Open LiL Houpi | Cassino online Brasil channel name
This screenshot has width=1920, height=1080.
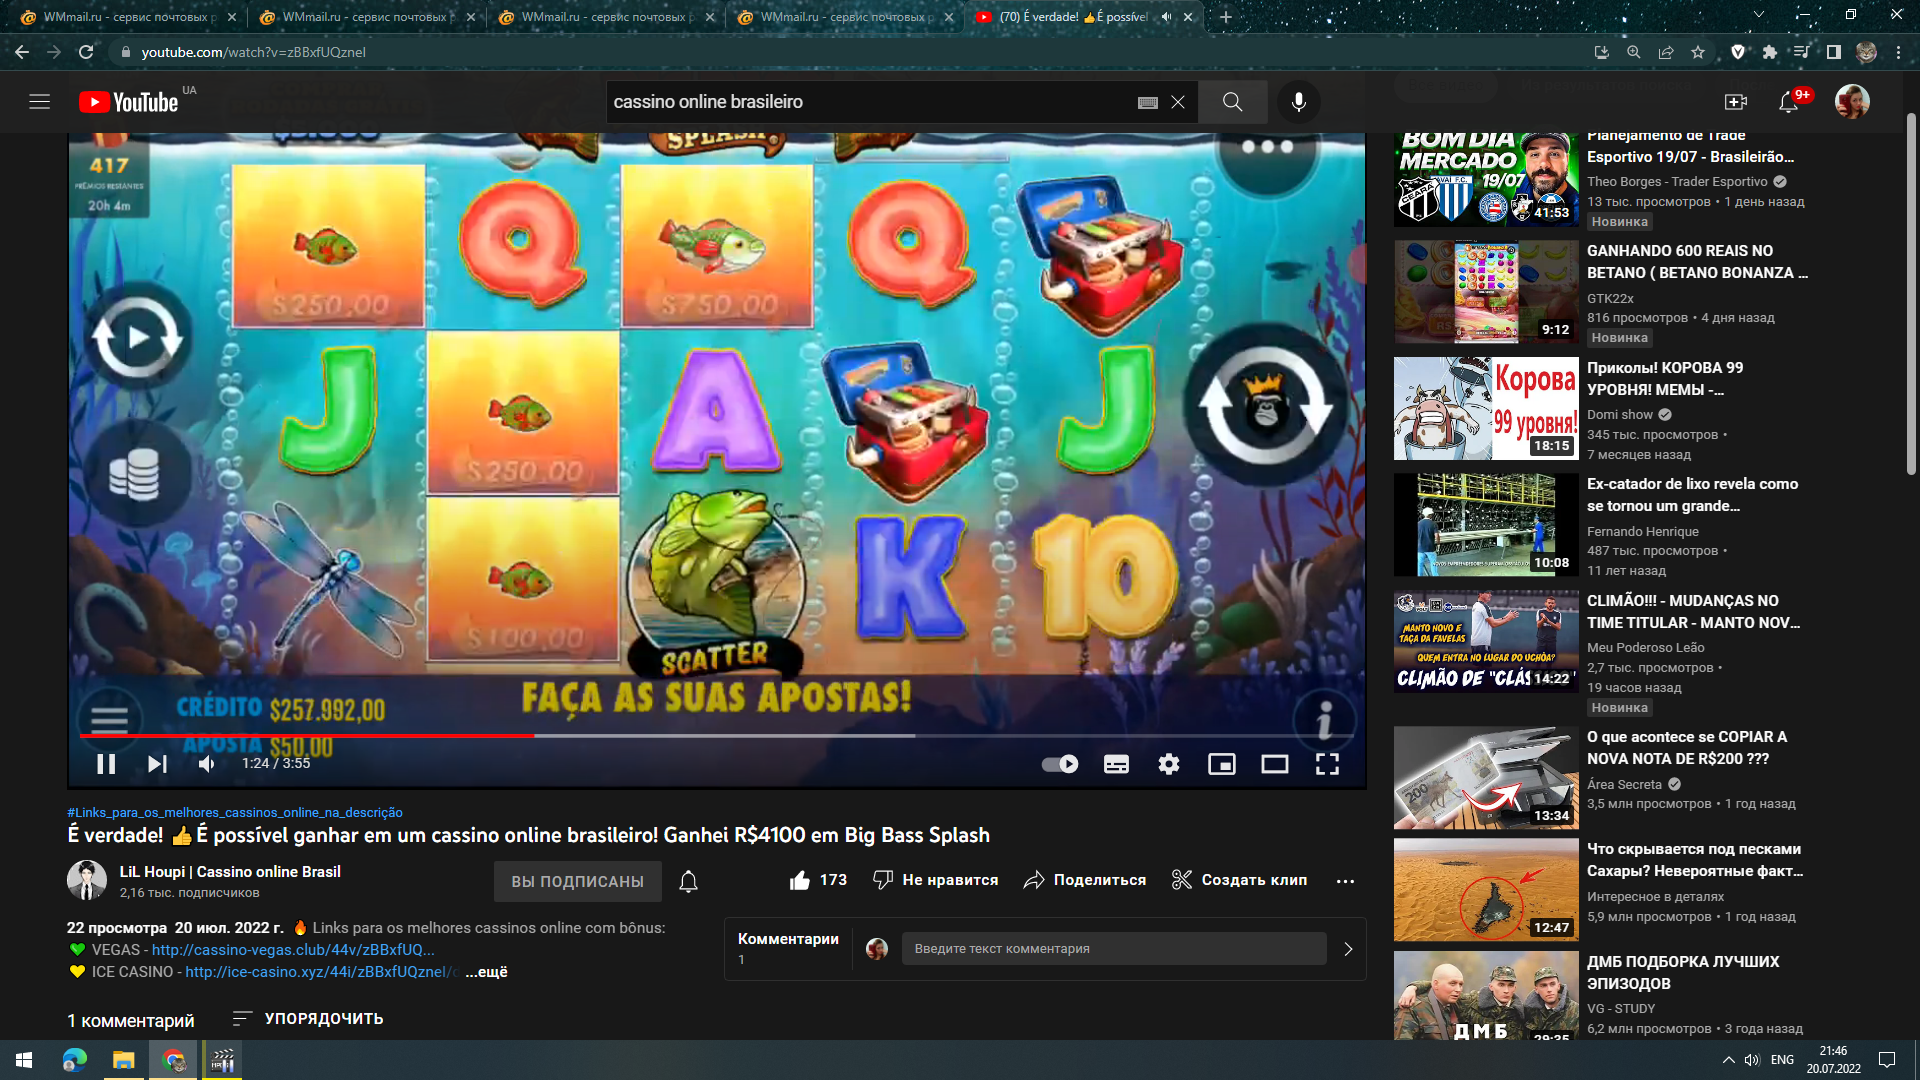[x=230, y=872]
